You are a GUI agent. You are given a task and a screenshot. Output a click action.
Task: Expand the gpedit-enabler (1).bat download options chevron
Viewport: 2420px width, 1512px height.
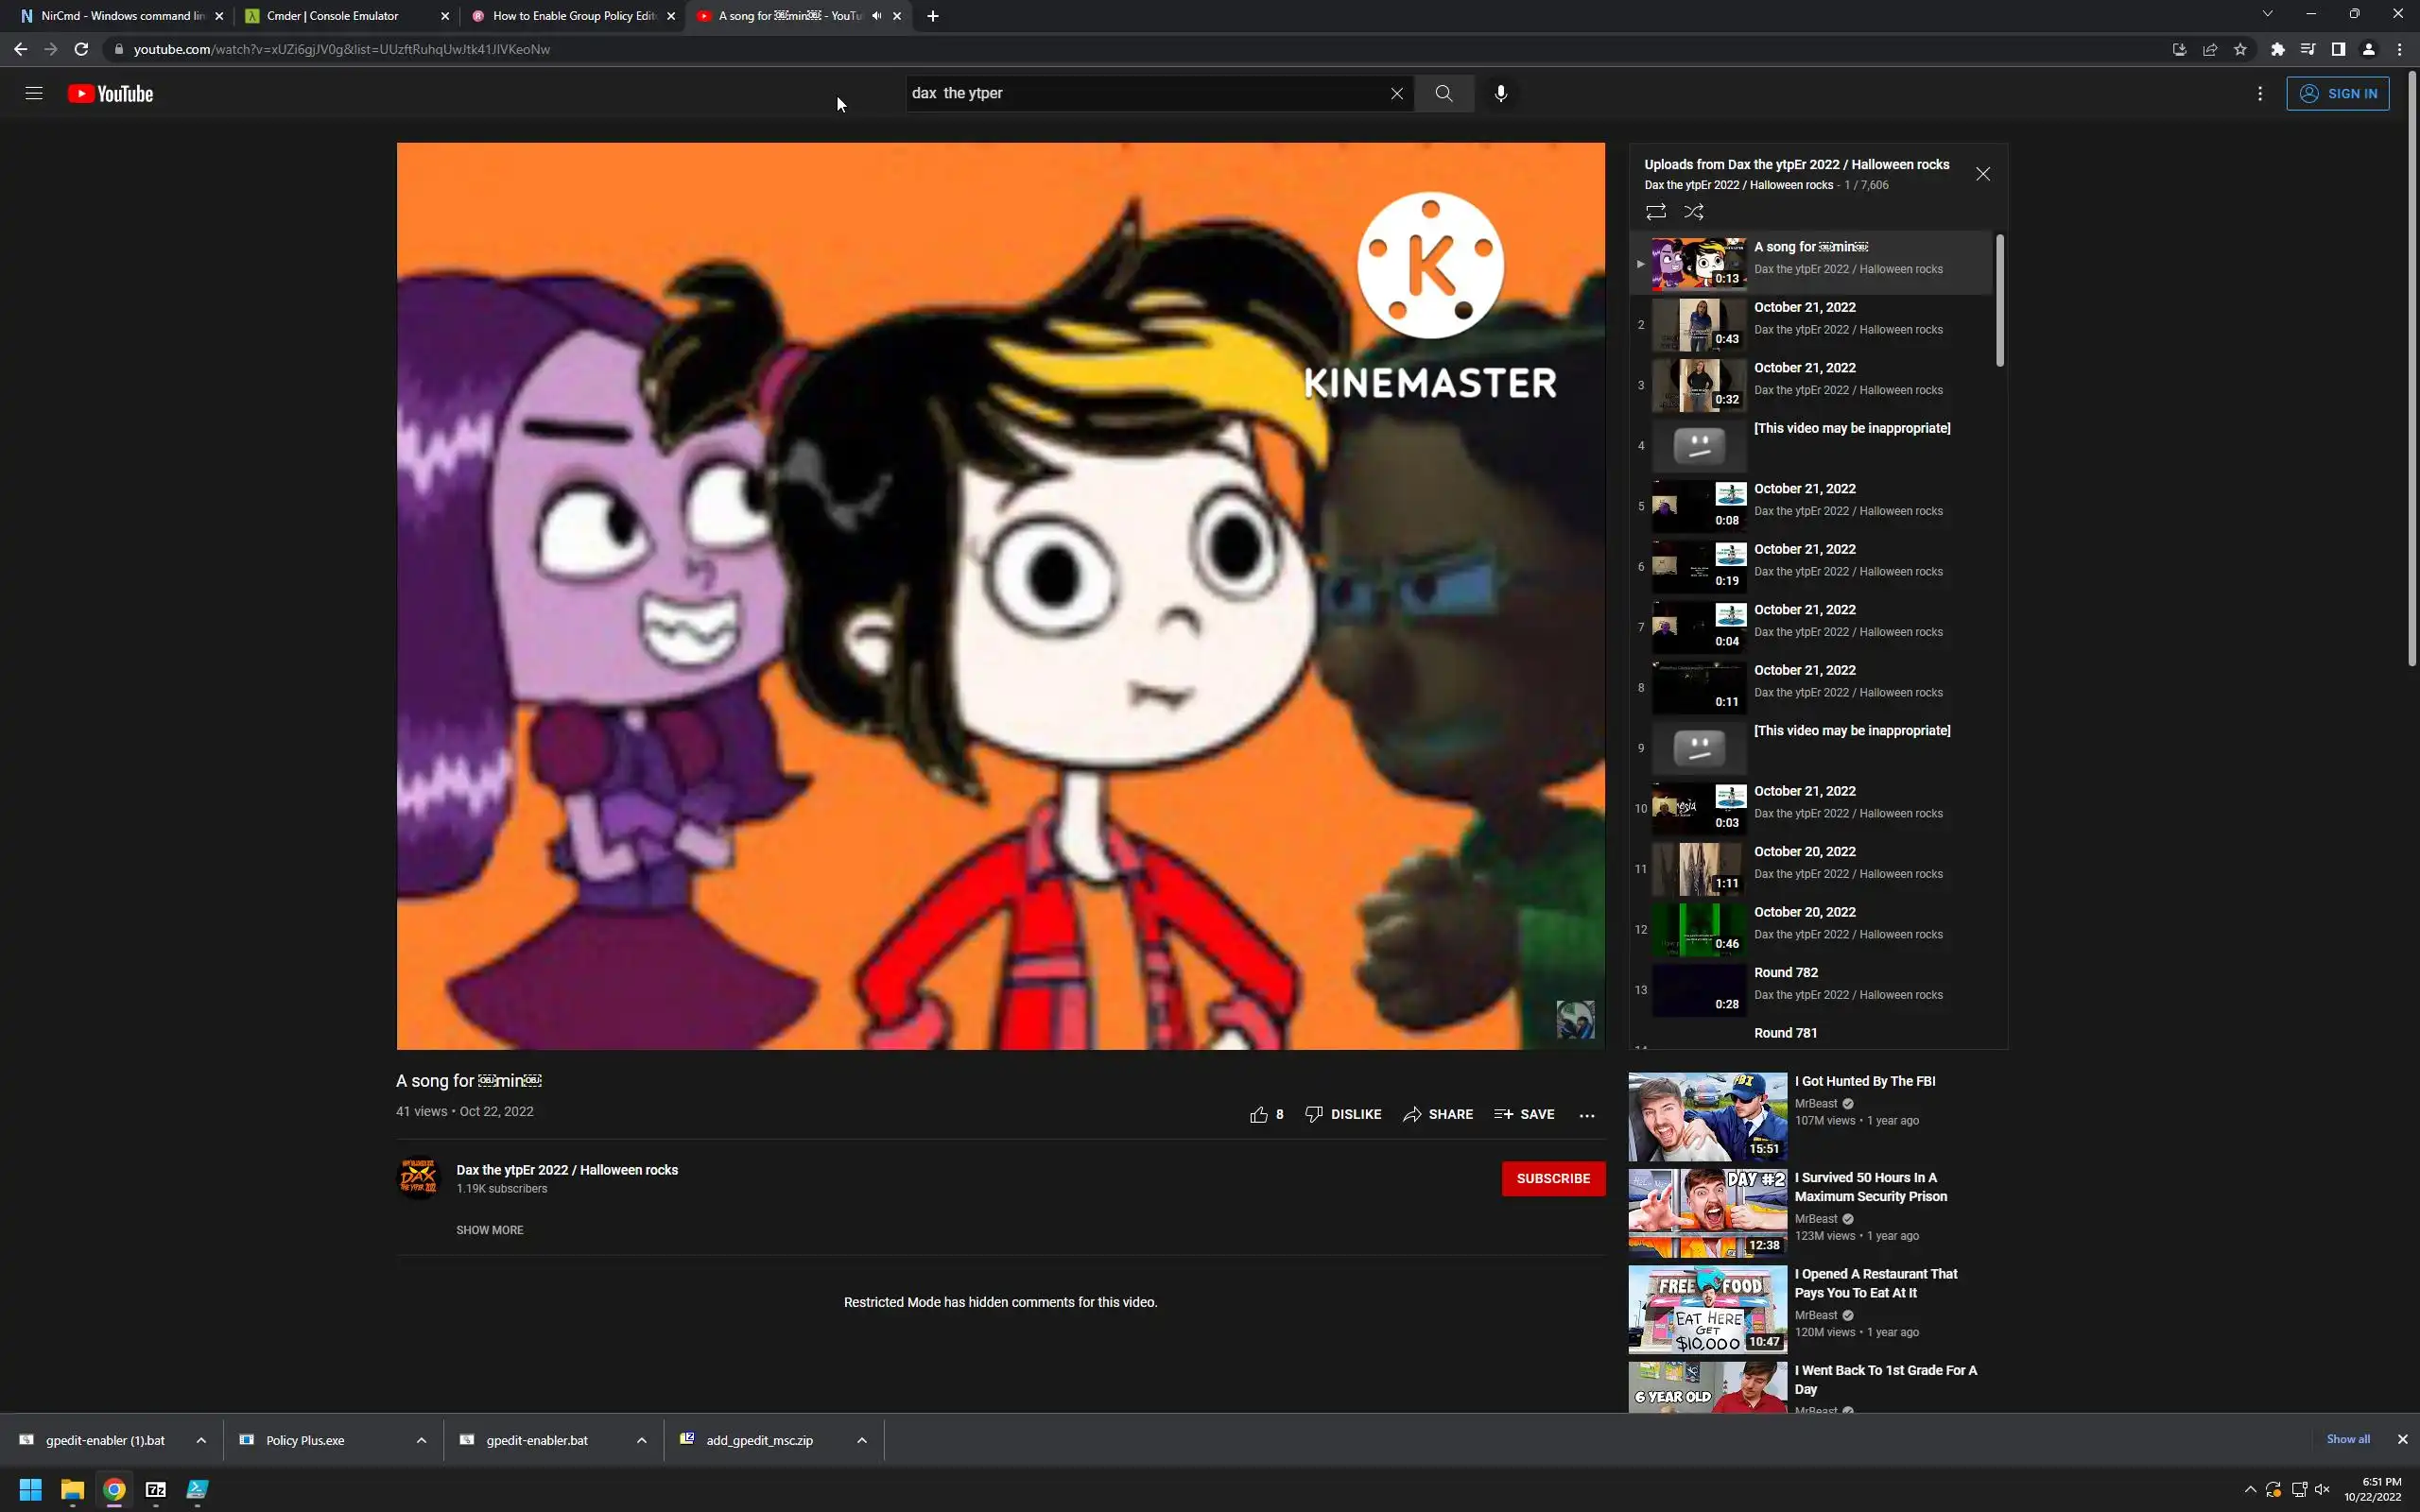point(201,1440)
